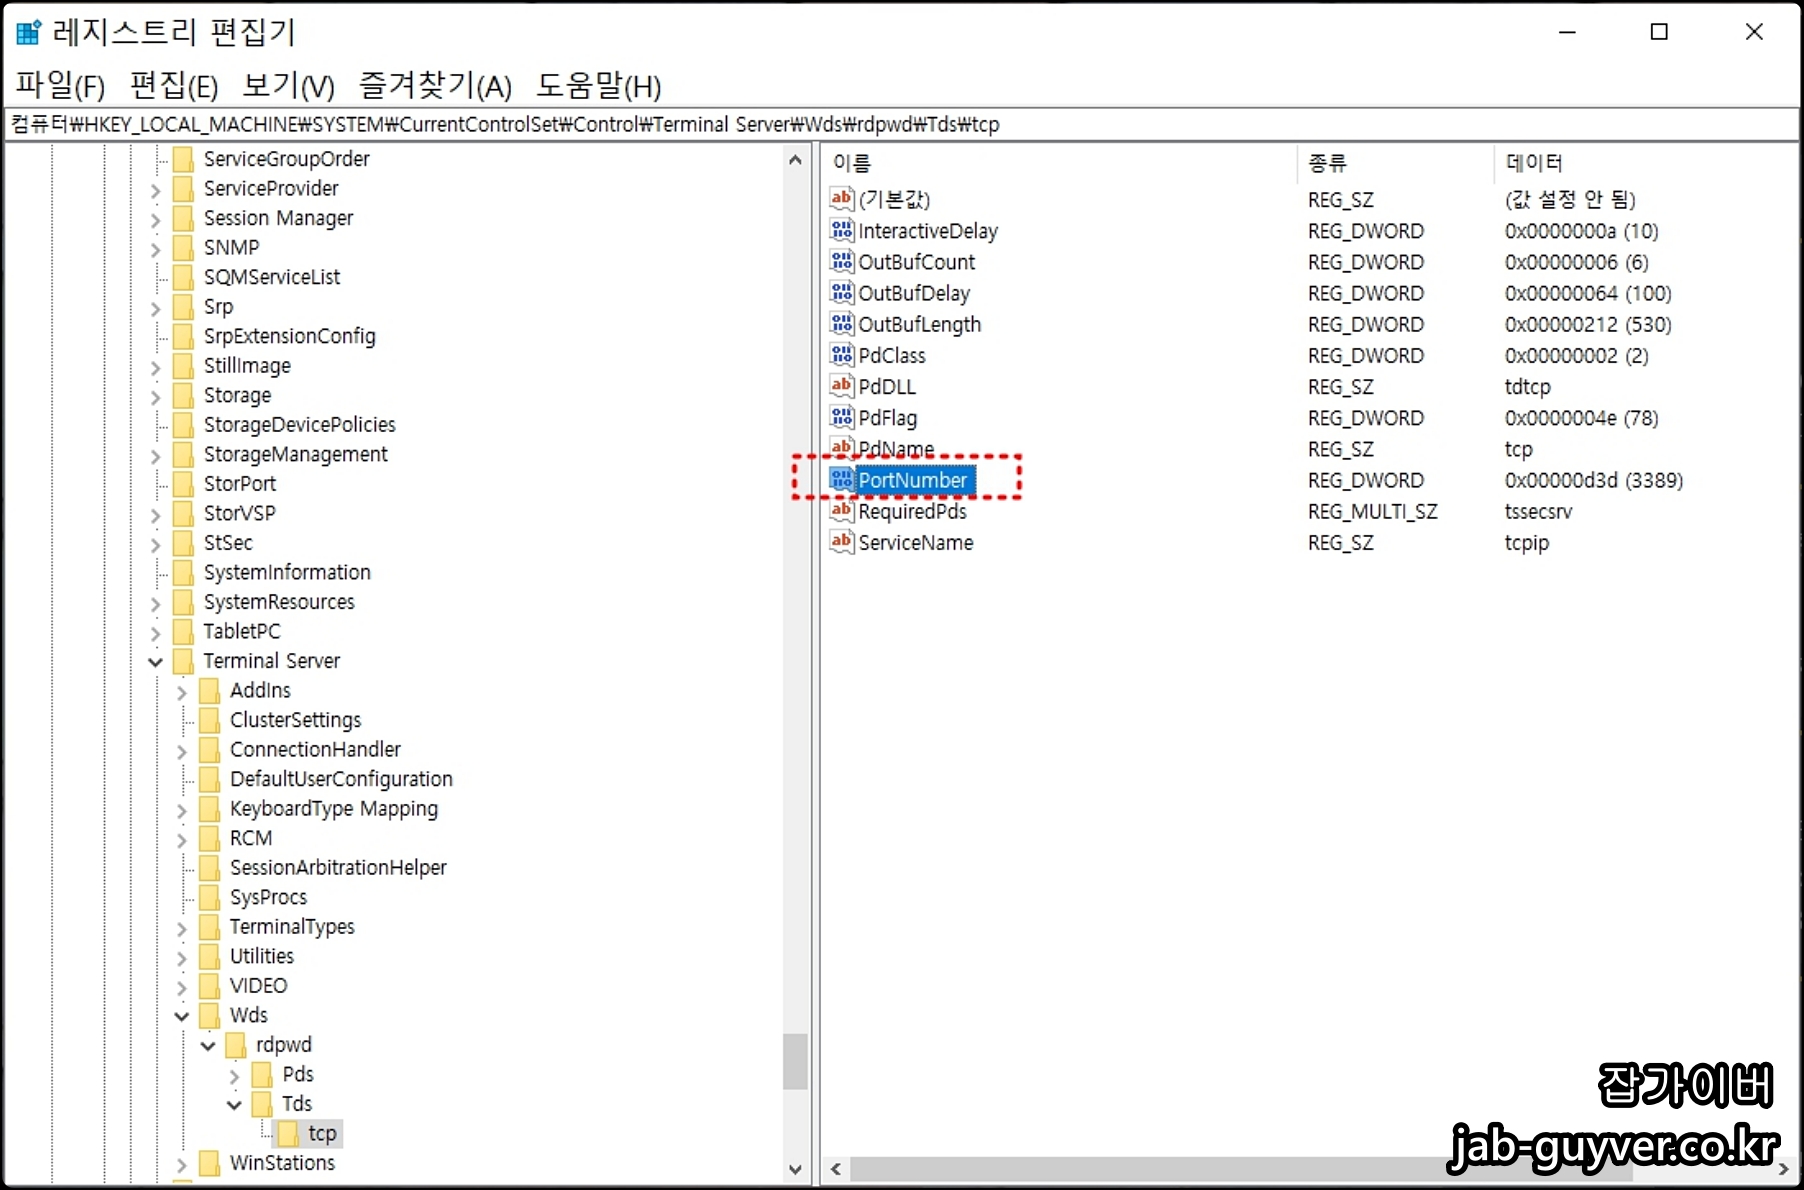Expand the Pds tree node
This screenshot has width=1804, height=1190.
point(234,1076)
